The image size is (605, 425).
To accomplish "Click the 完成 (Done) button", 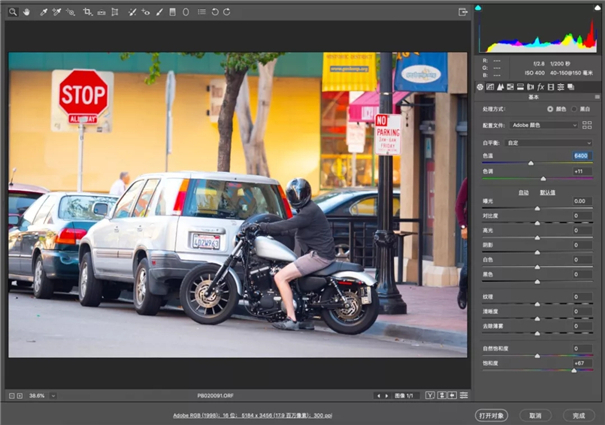I will [578, 415].
